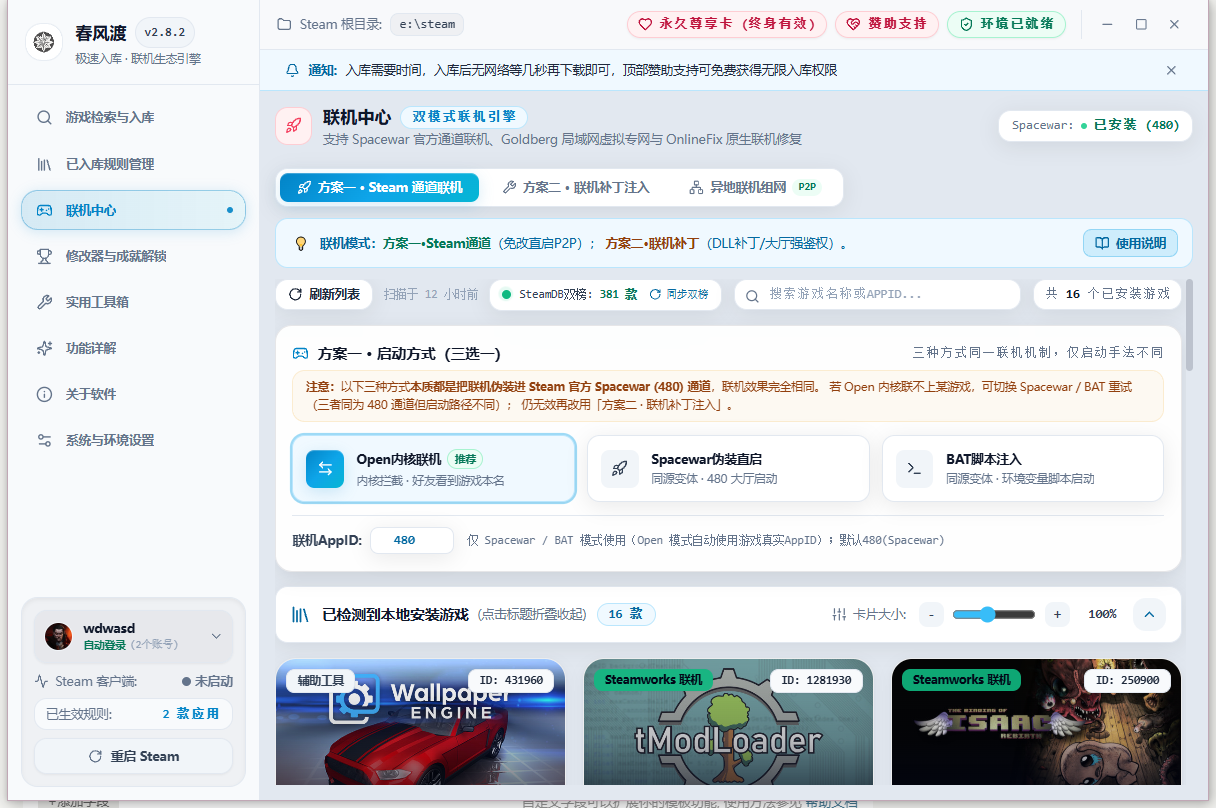Switch to 方案二 • 联机补丁注入 tab
Screen dimensions: 1216x808
click(576, 187)
